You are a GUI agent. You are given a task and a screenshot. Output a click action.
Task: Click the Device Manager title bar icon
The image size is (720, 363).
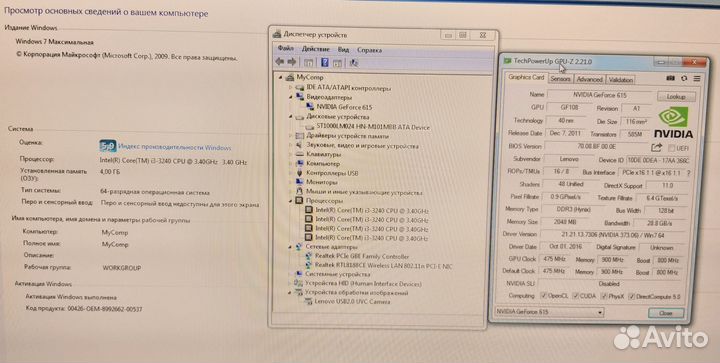coord(276,34)
